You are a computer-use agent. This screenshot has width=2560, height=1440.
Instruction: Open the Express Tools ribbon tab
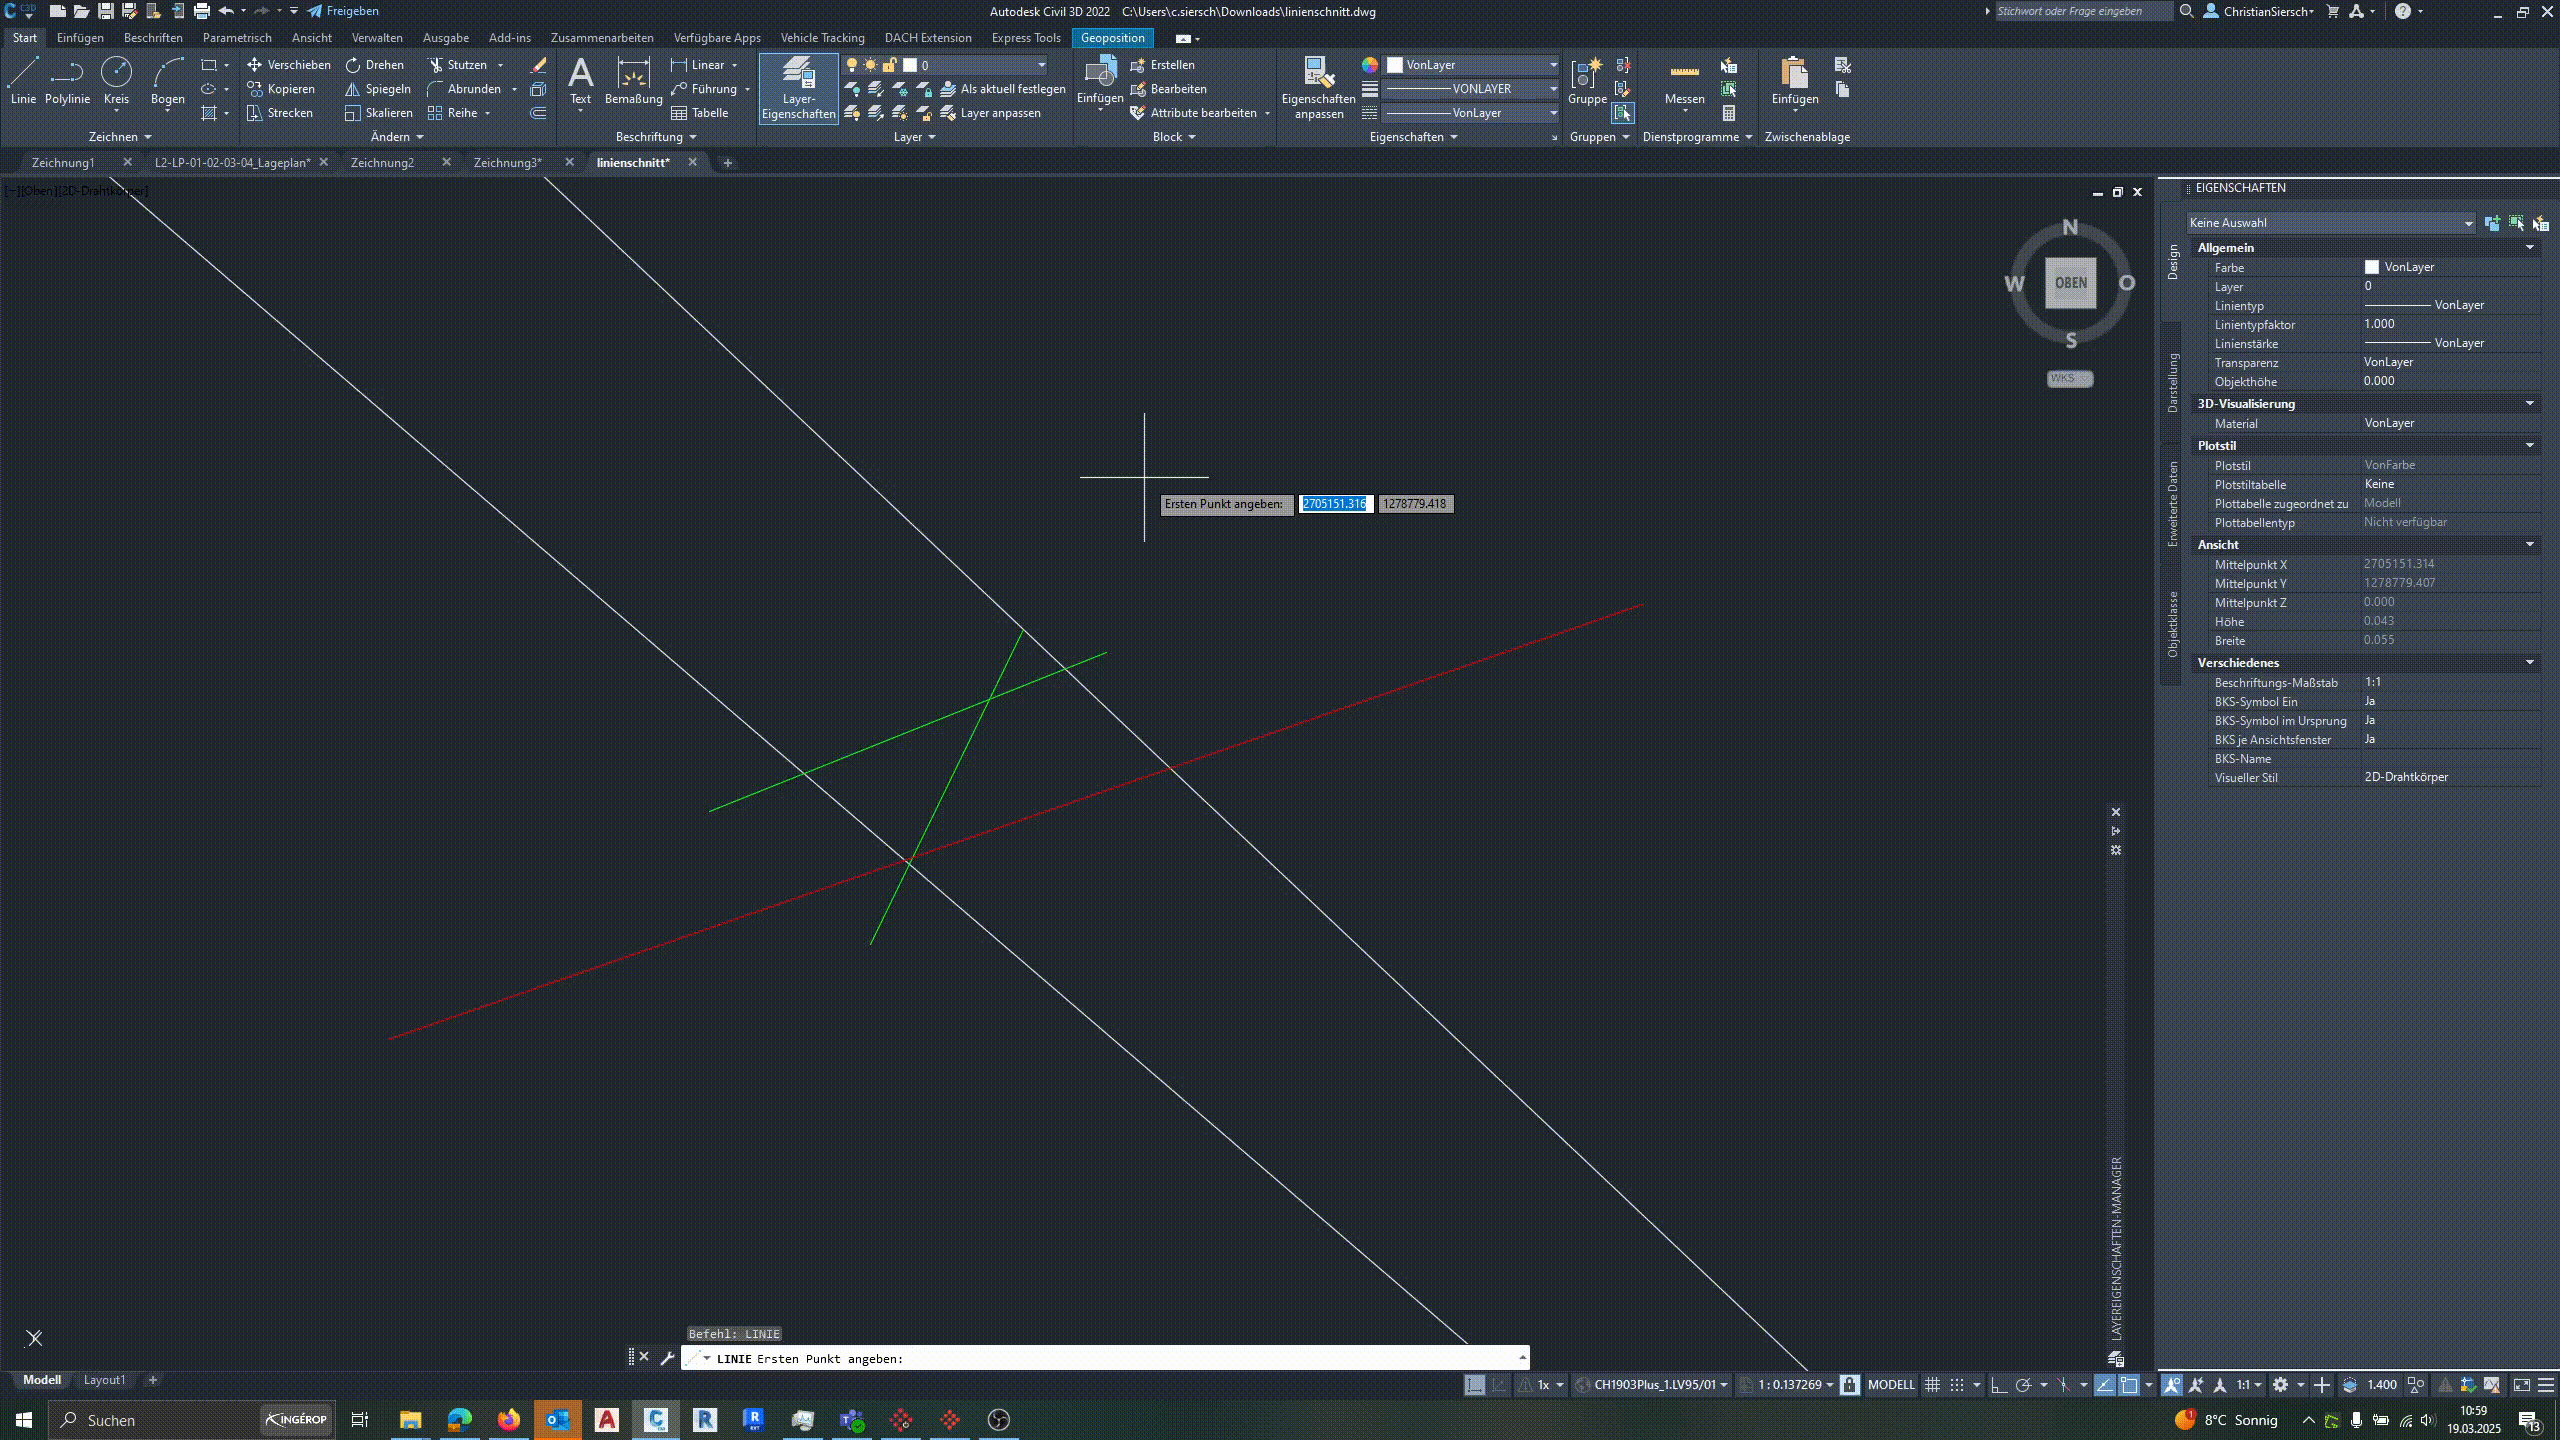coord(1026,38)
